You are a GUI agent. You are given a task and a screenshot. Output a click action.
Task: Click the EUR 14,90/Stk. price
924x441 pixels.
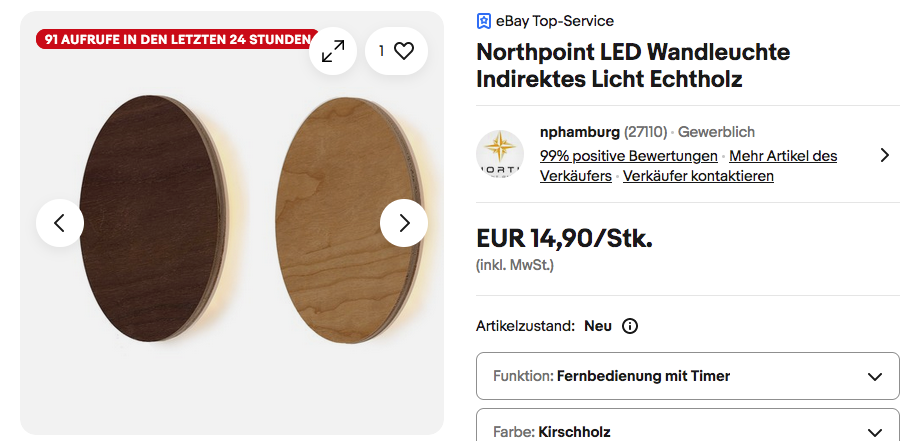564,239
